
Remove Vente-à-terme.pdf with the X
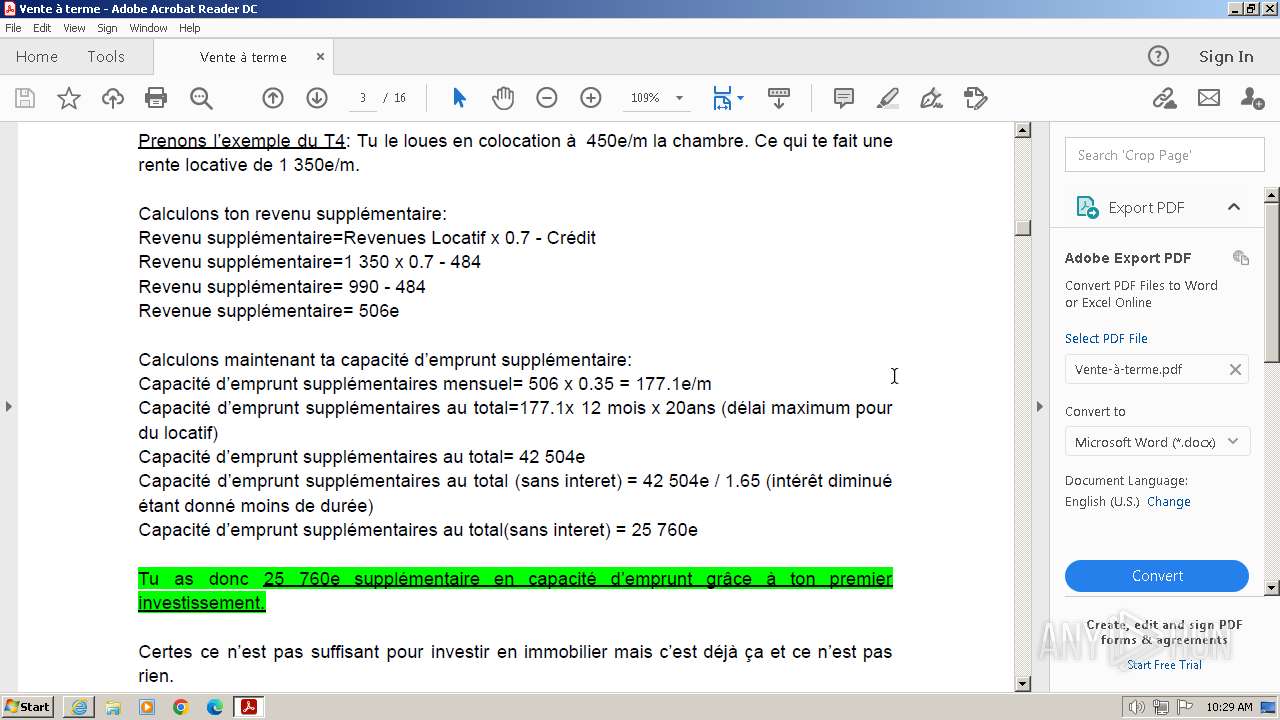pyautogui.click(x=1235, y=369)
